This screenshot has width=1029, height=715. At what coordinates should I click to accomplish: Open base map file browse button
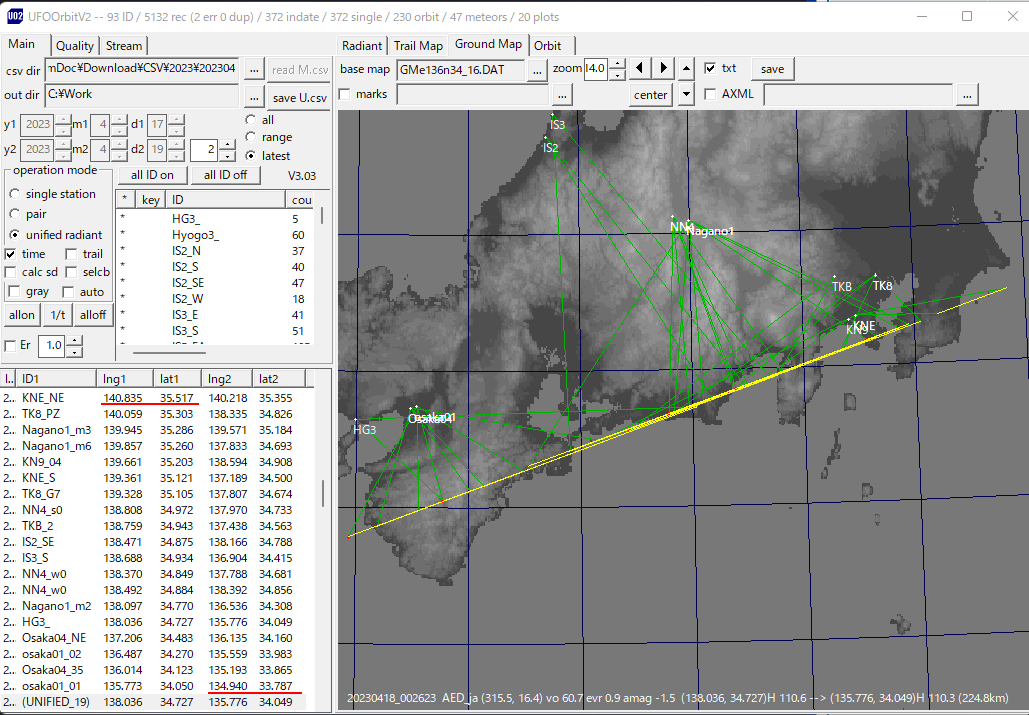coord(537,70)
